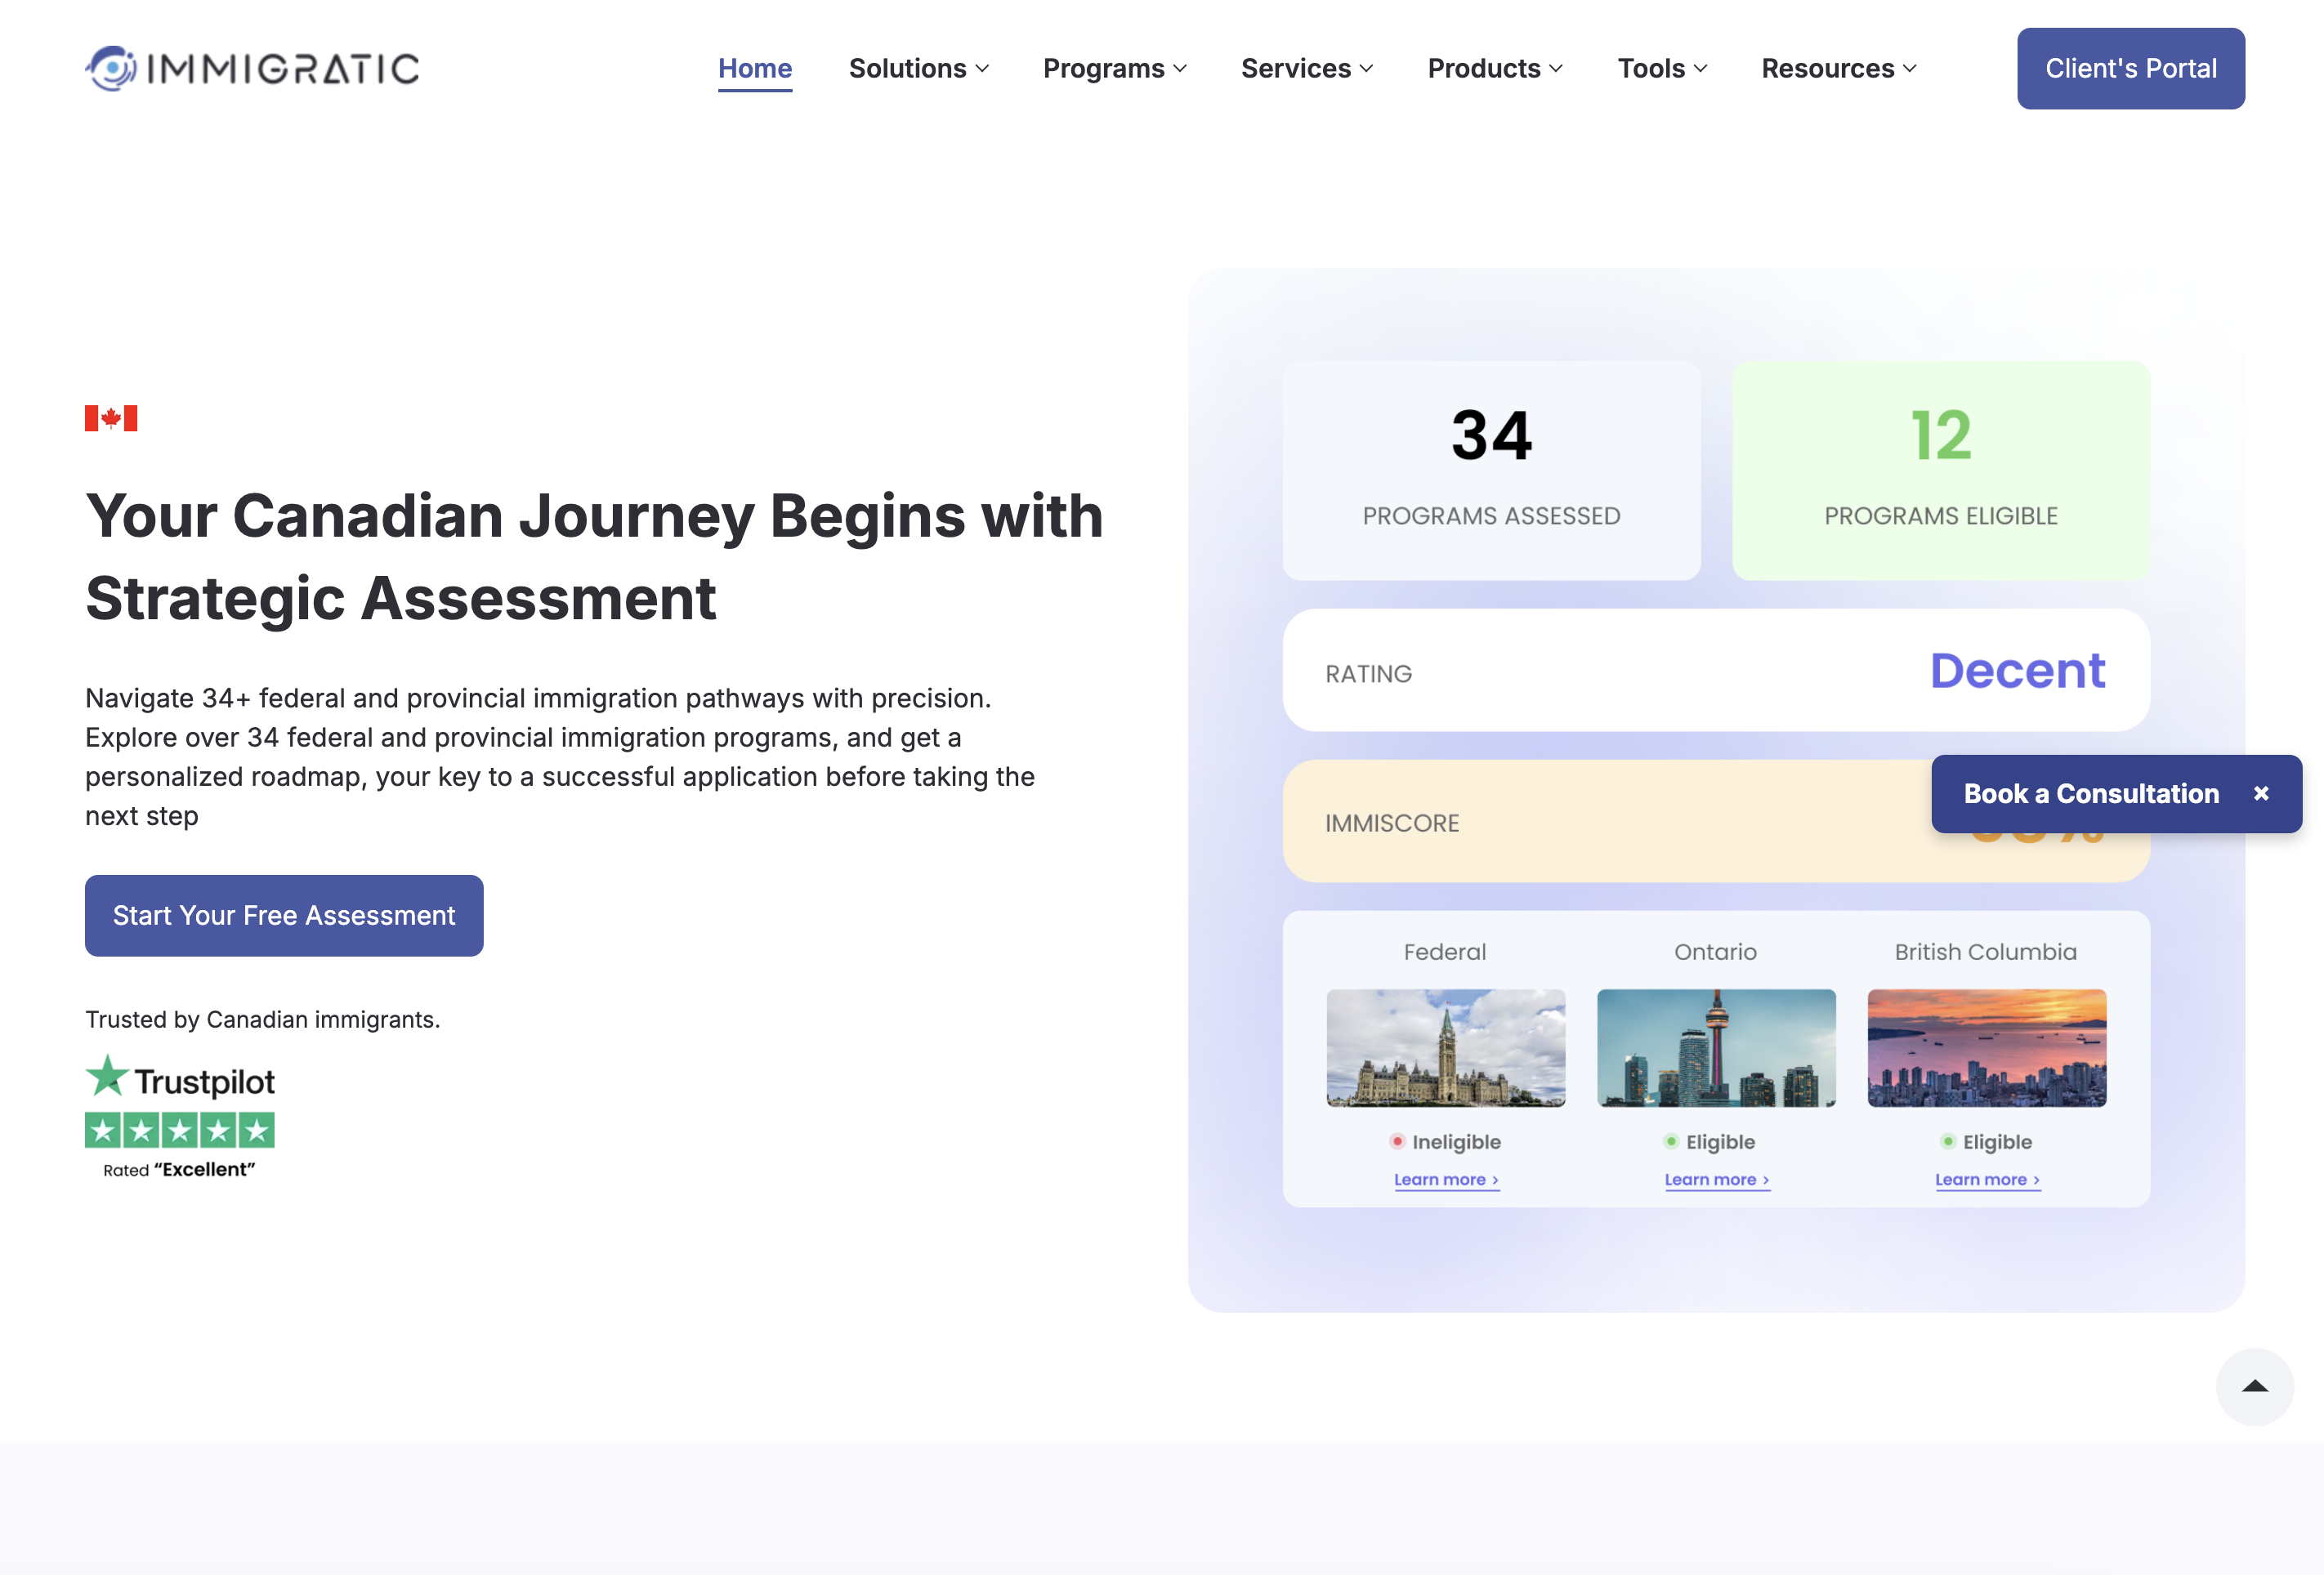This screenshot has width=2324, height=1575.
Task: Click the Immigratic logo icon
Action: 111,68
